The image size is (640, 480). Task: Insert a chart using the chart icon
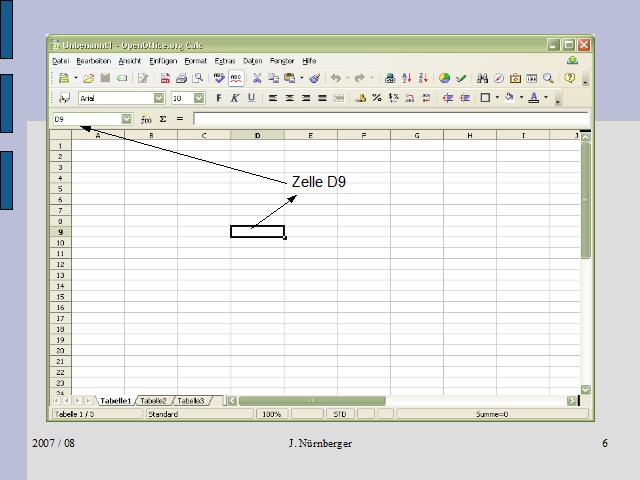pos(445,78)
